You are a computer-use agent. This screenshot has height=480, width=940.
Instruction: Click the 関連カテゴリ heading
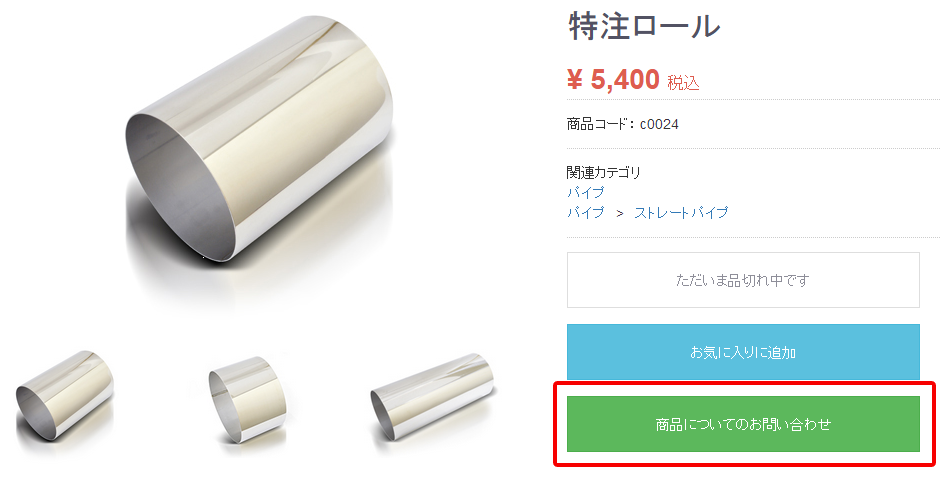click(x=604, y=173)
